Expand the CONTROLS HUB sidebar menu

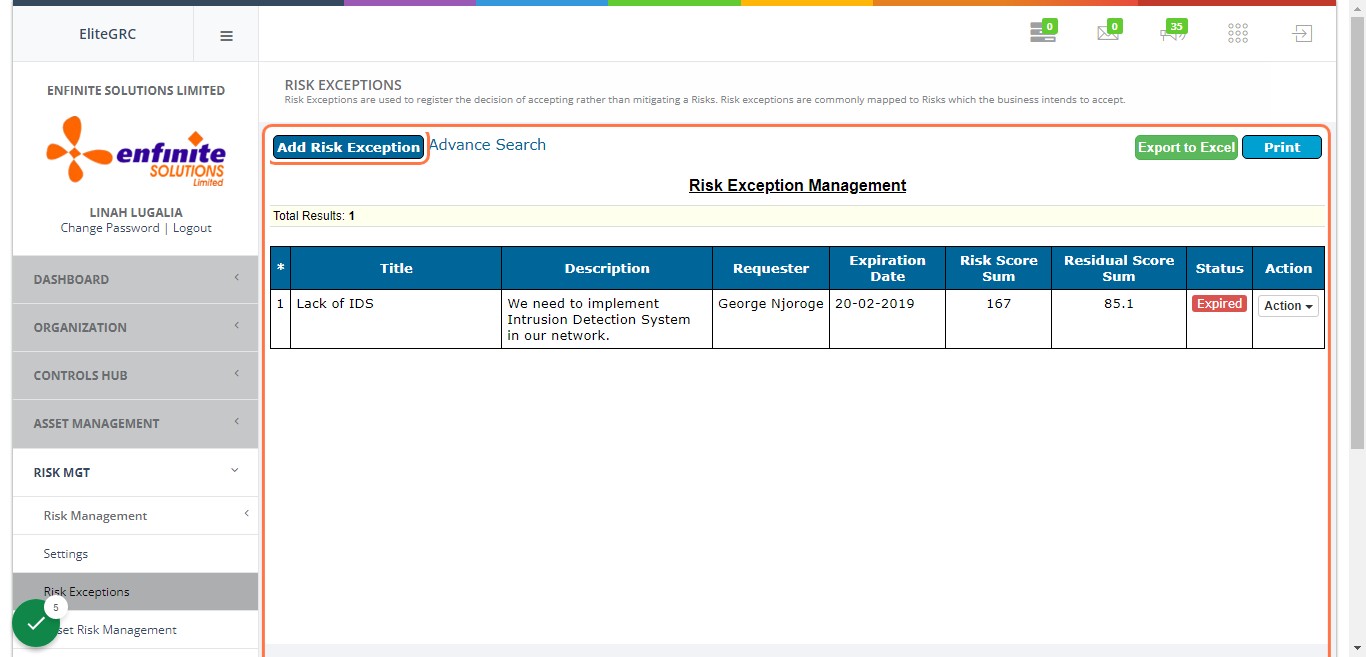[135, 375]
